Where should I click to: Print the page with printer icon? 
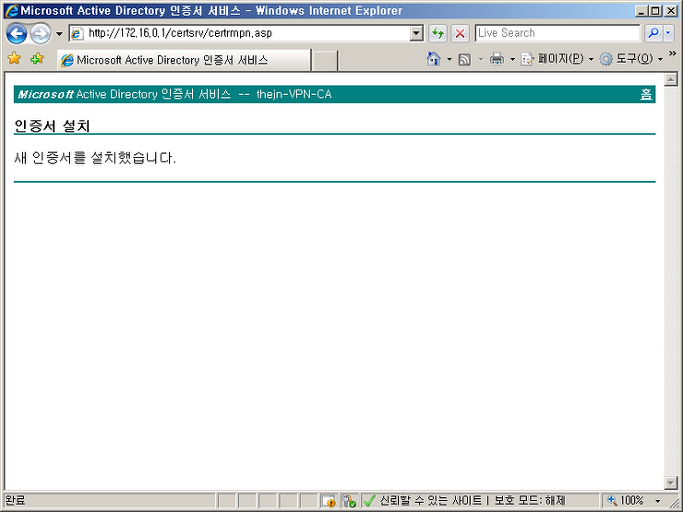tap(497, 59)
